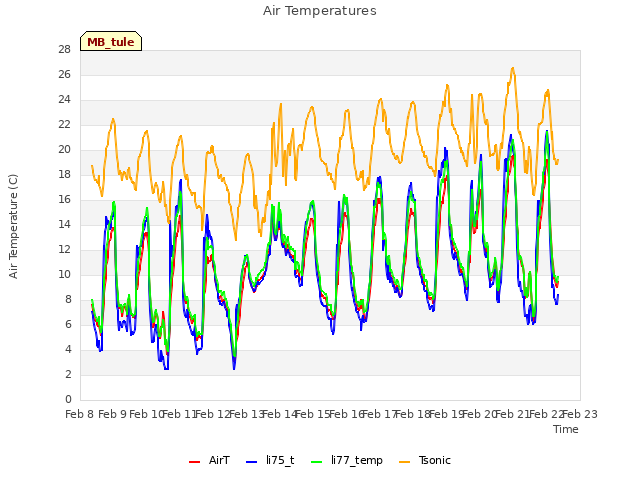
Task: Select the li77_temp legend label
Action: pos(357,461)
